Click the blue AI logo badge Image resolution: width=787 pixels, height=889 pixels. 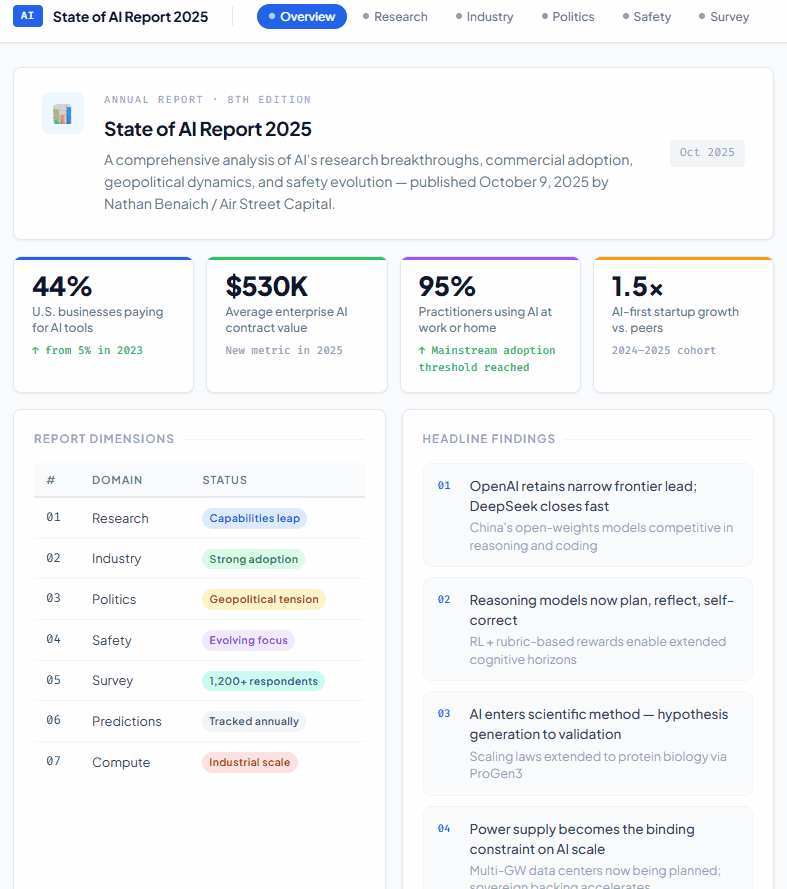[x=28, y=16]
